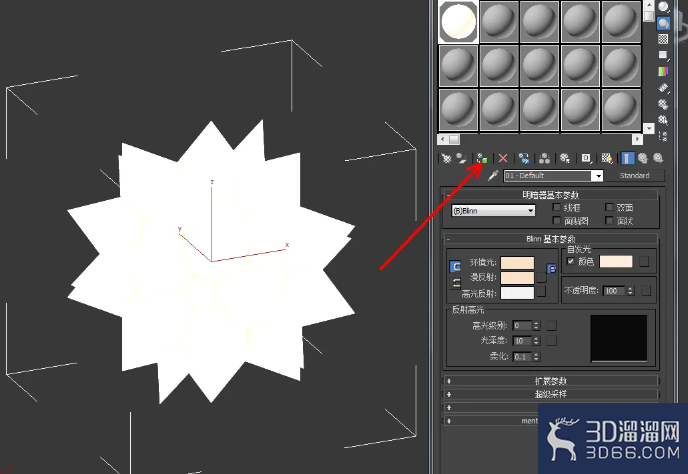Enable the 线框 (Wire) checkbox
Image resolution: width=688 pixels, height=474 pixels.
coord(557,207)
